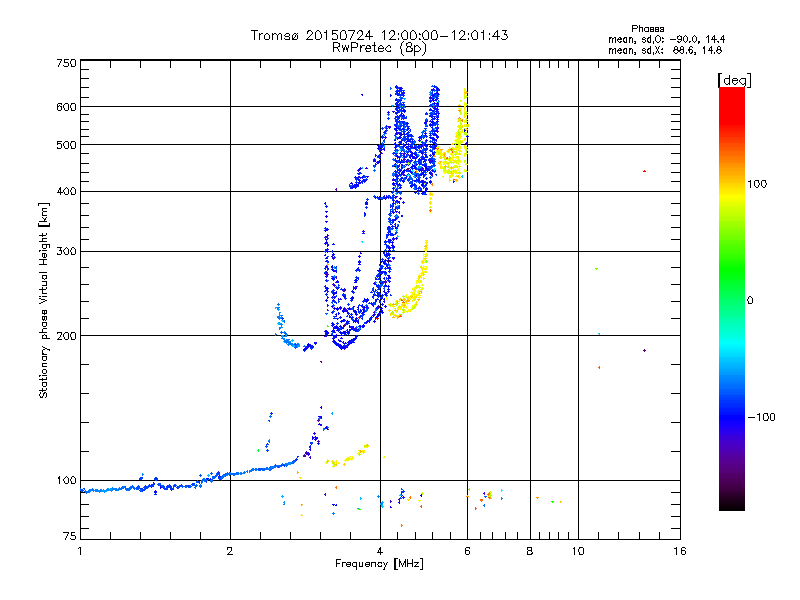Click the isolated red data point near 440 km

pyautogui.click(x=644, y=171)
